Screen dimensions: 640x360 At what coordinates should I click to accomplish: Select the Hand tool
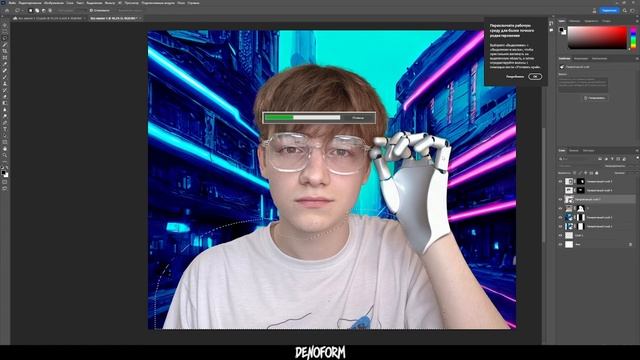pos(5,149)
